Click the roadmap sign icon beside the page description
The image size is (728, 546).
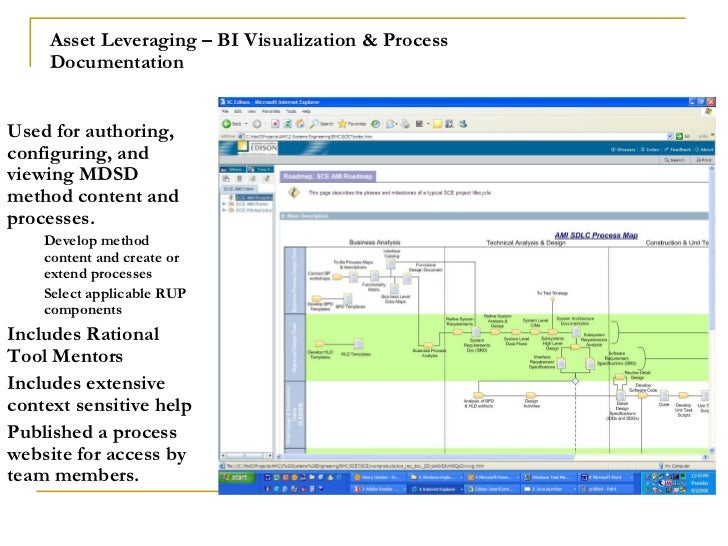tap(294, 192)
